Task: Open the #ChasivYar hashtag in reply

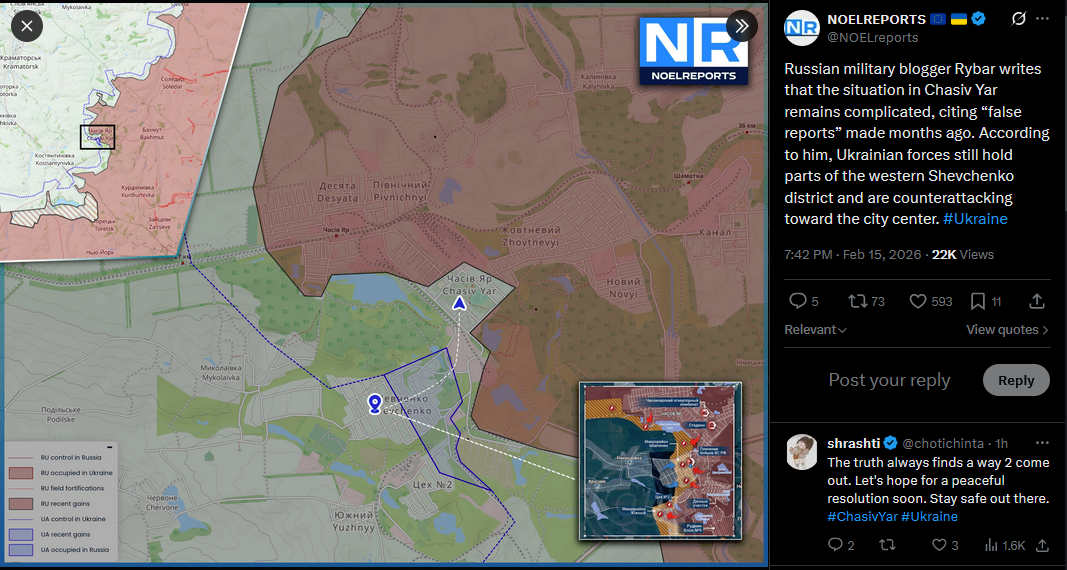Action: 862,516
